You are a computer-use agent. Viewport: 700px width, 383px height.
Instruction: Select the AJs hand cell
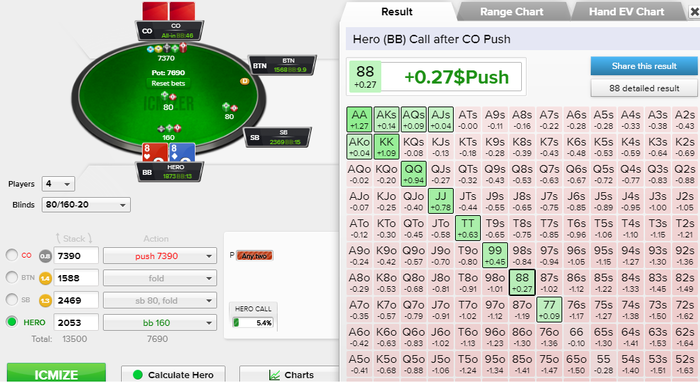click(x=441, y=119)
